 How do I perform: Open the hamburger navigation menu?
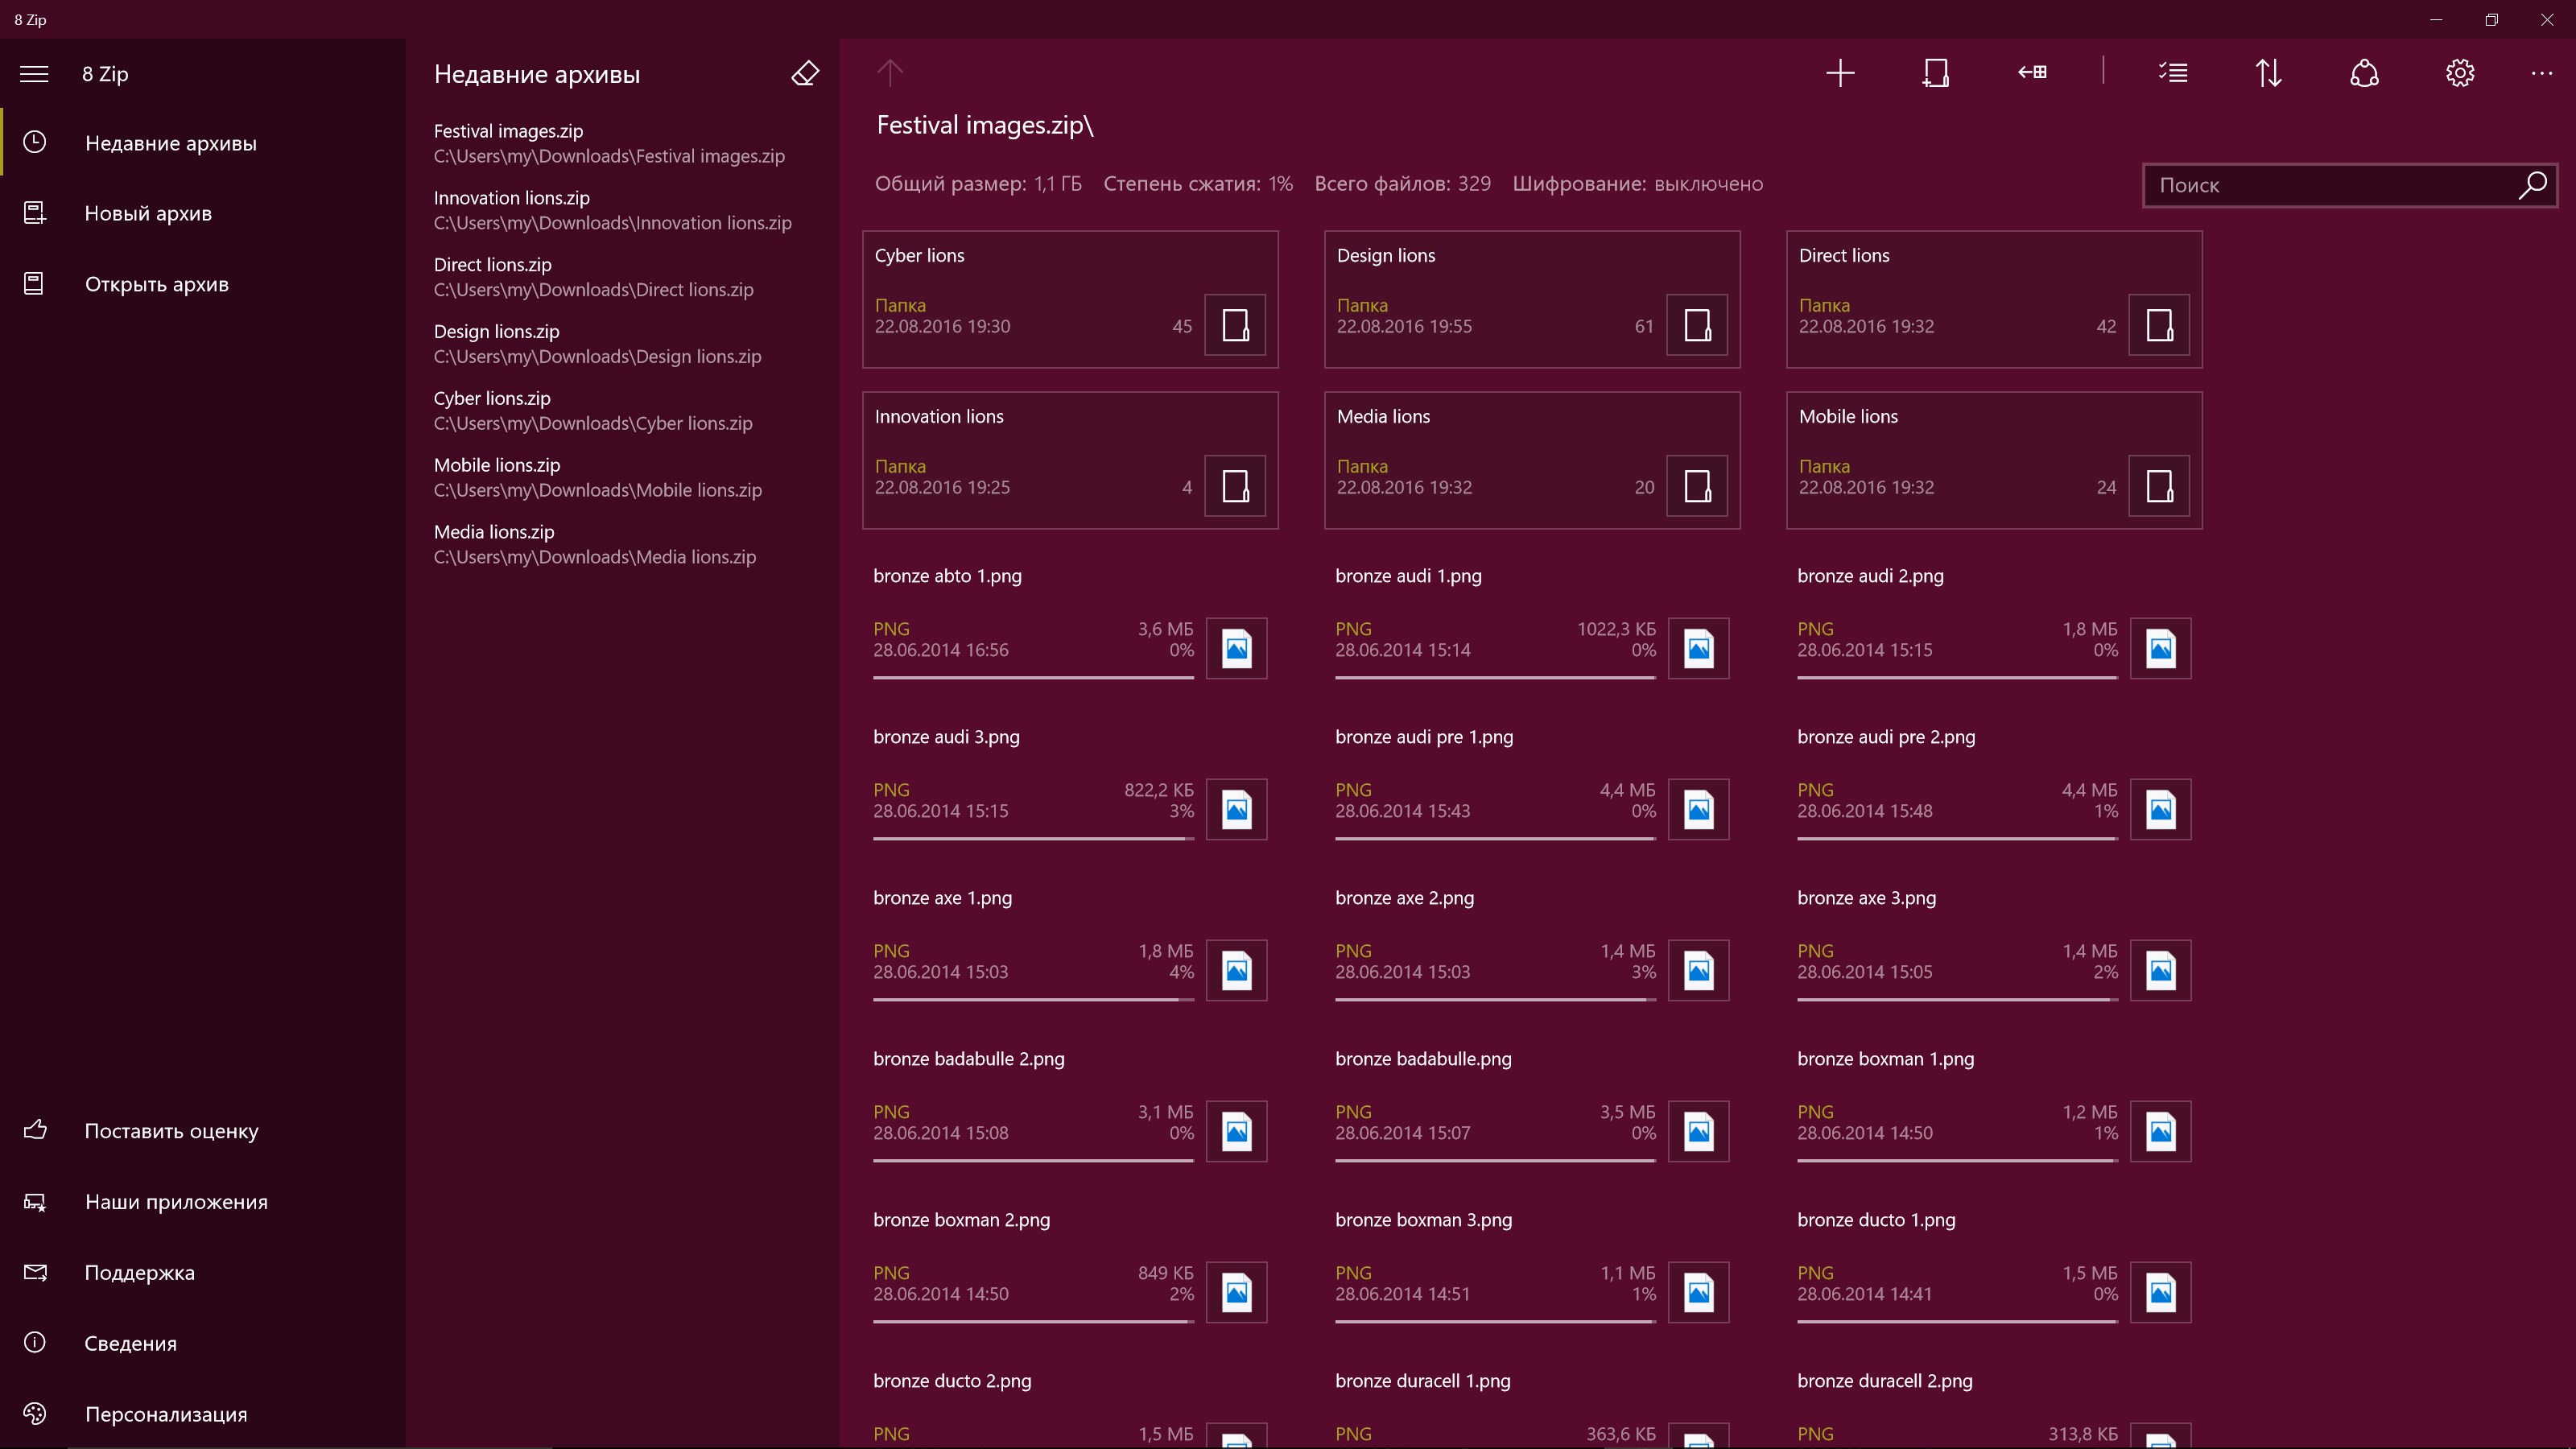34,74
